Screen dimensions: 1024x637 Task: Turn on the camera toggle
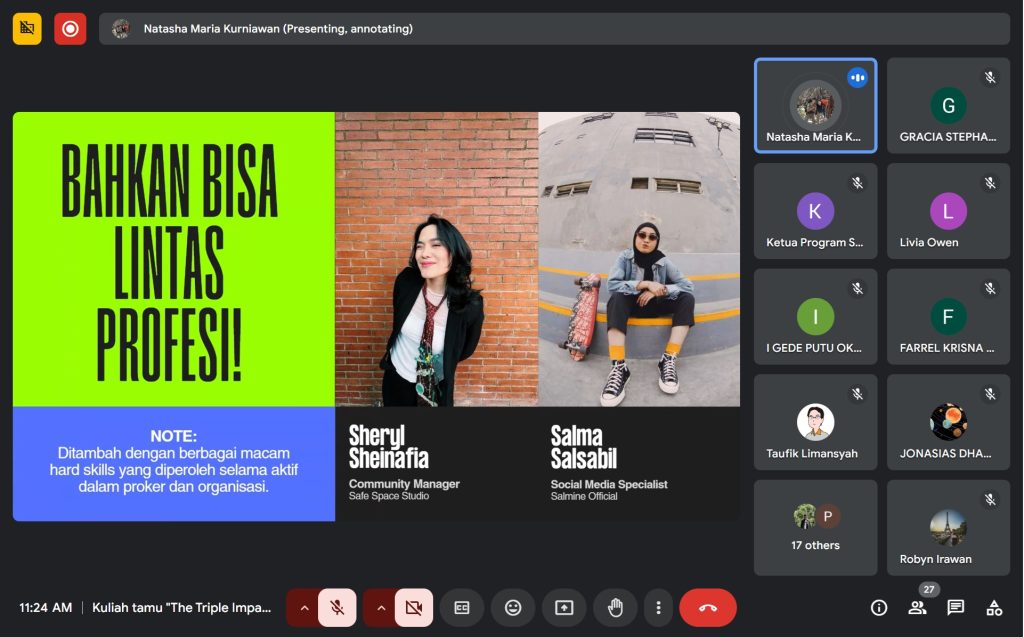pos(414,608)
